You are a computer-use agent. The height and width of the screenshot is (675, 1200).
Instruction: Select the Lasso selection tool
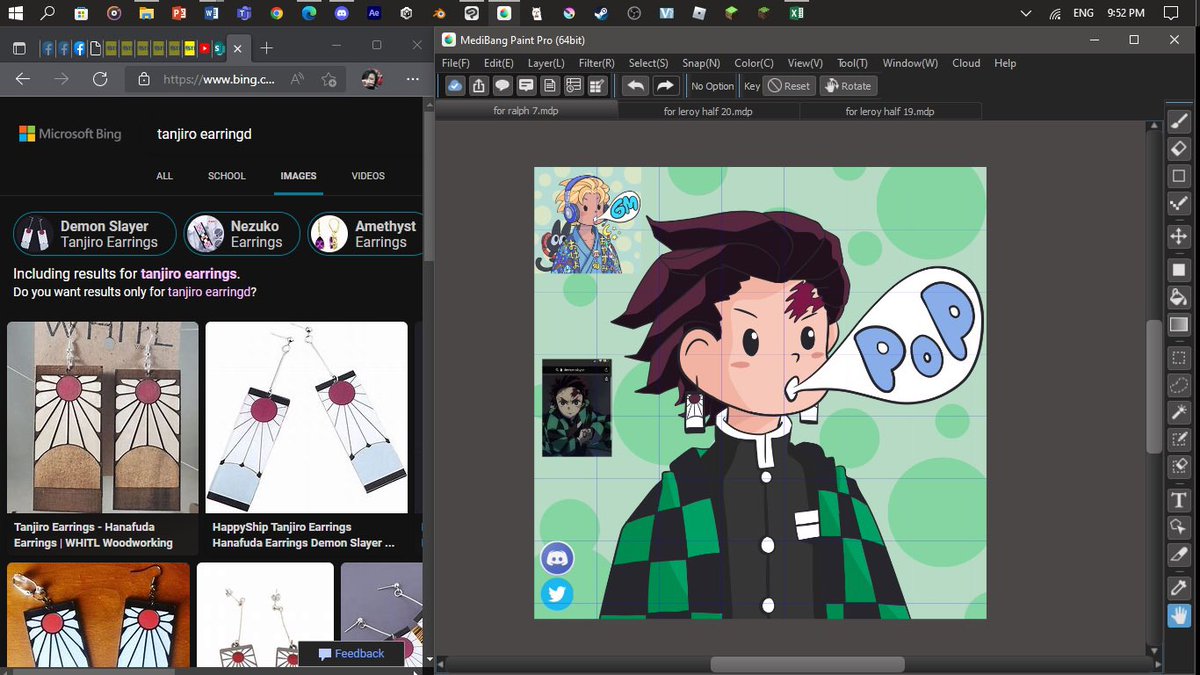[1179, 385]
